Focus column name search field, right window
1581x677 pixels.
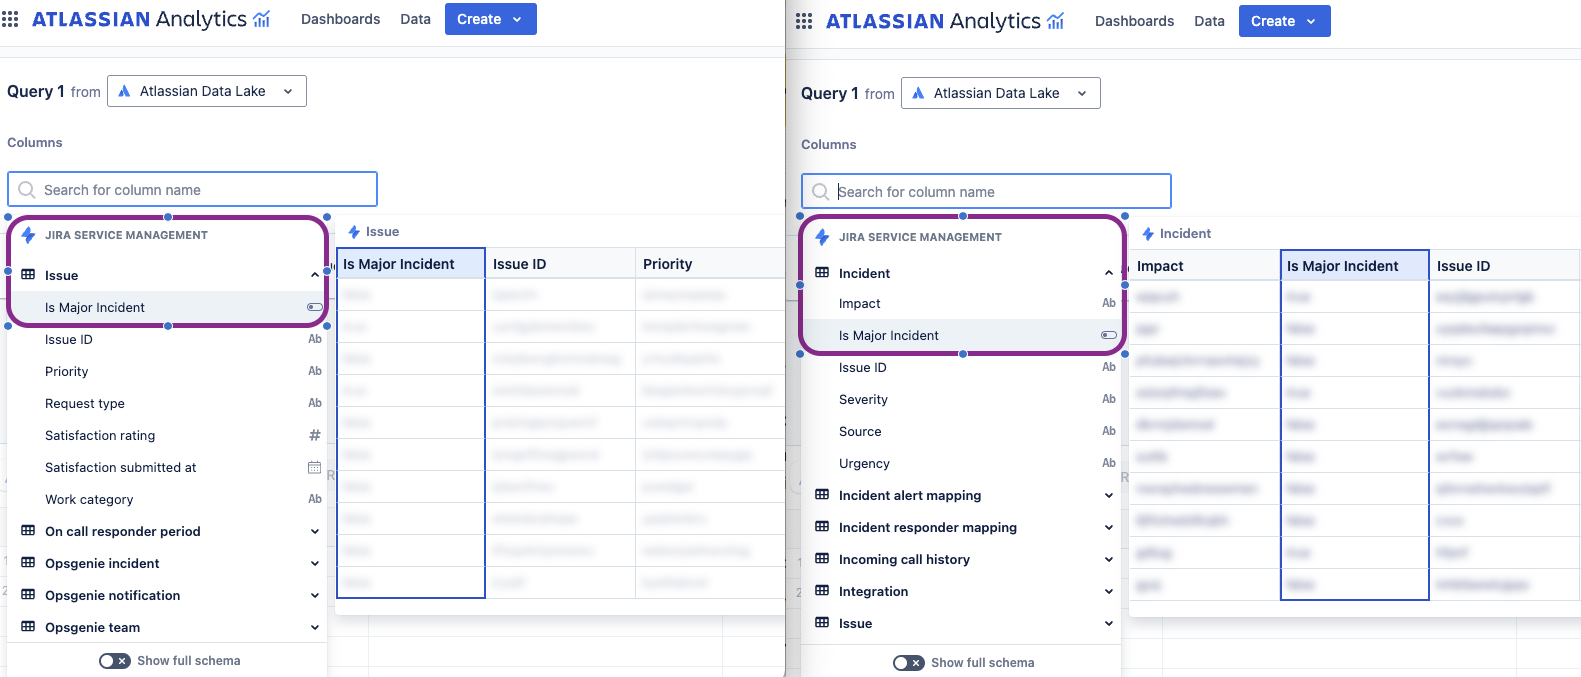click(x=986, y=192)
